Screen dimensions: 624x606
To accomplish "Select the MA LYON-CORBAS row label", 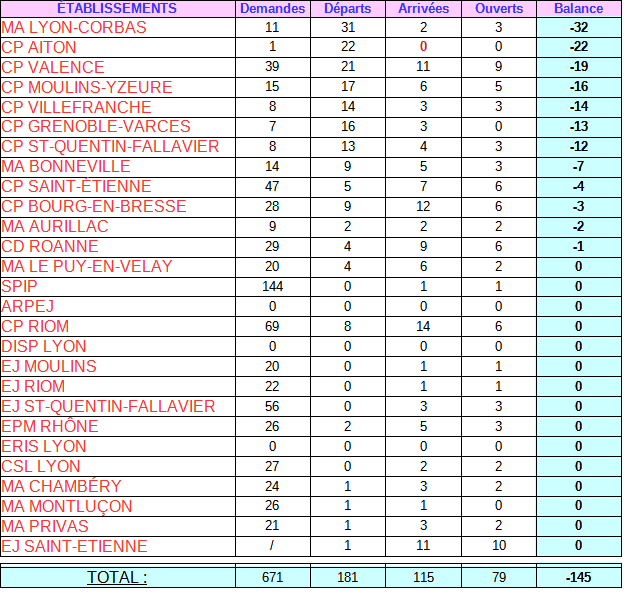I will point(74,27).
